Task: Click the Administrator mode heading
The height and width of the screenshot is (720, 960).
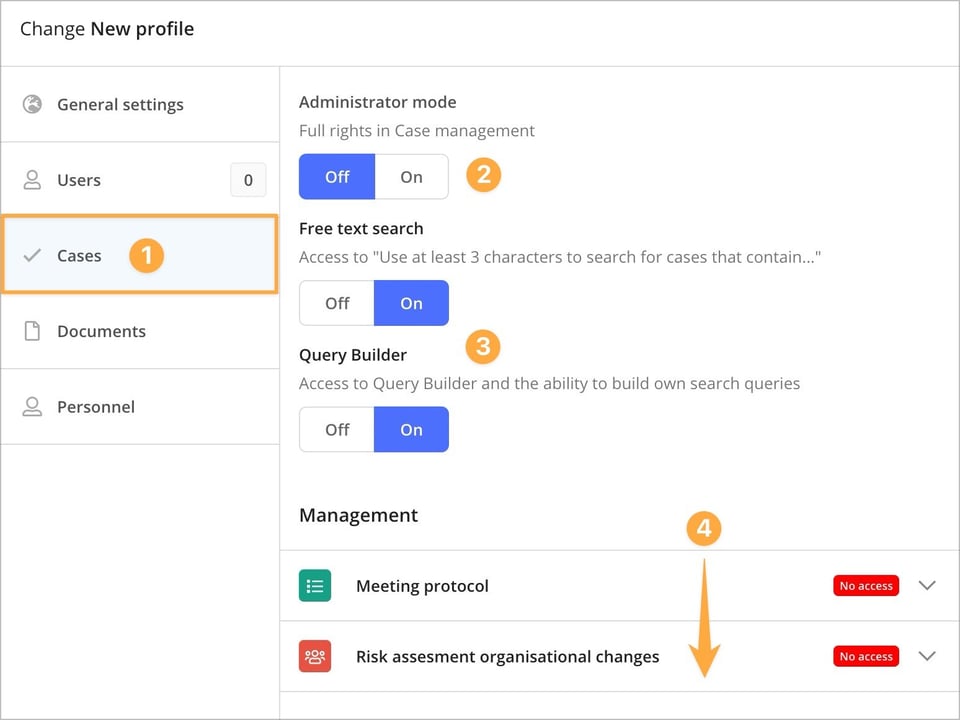Action: [x=378, y=102]
